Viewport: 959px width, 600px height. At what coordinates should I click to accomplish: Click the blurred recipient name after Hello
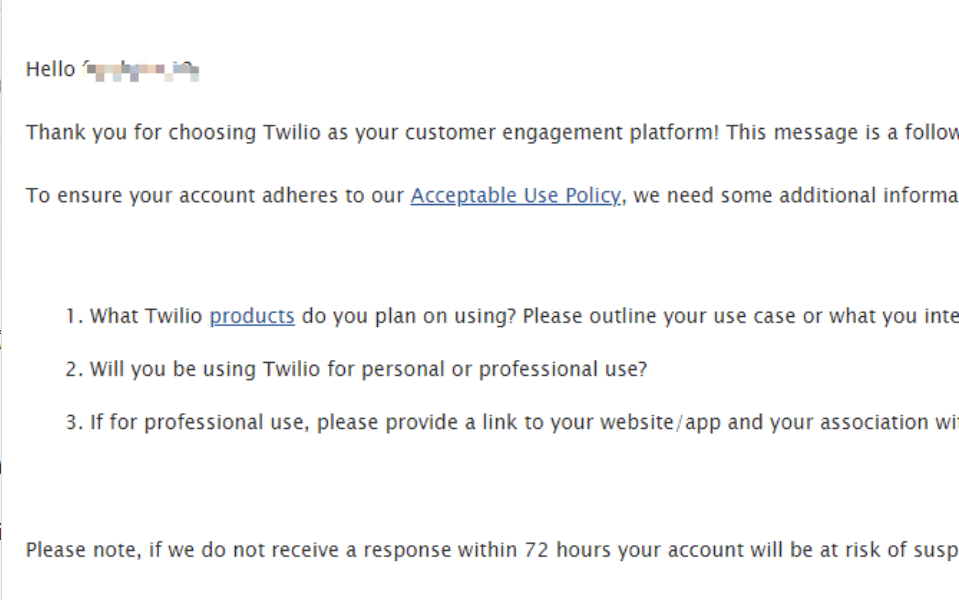142,70
